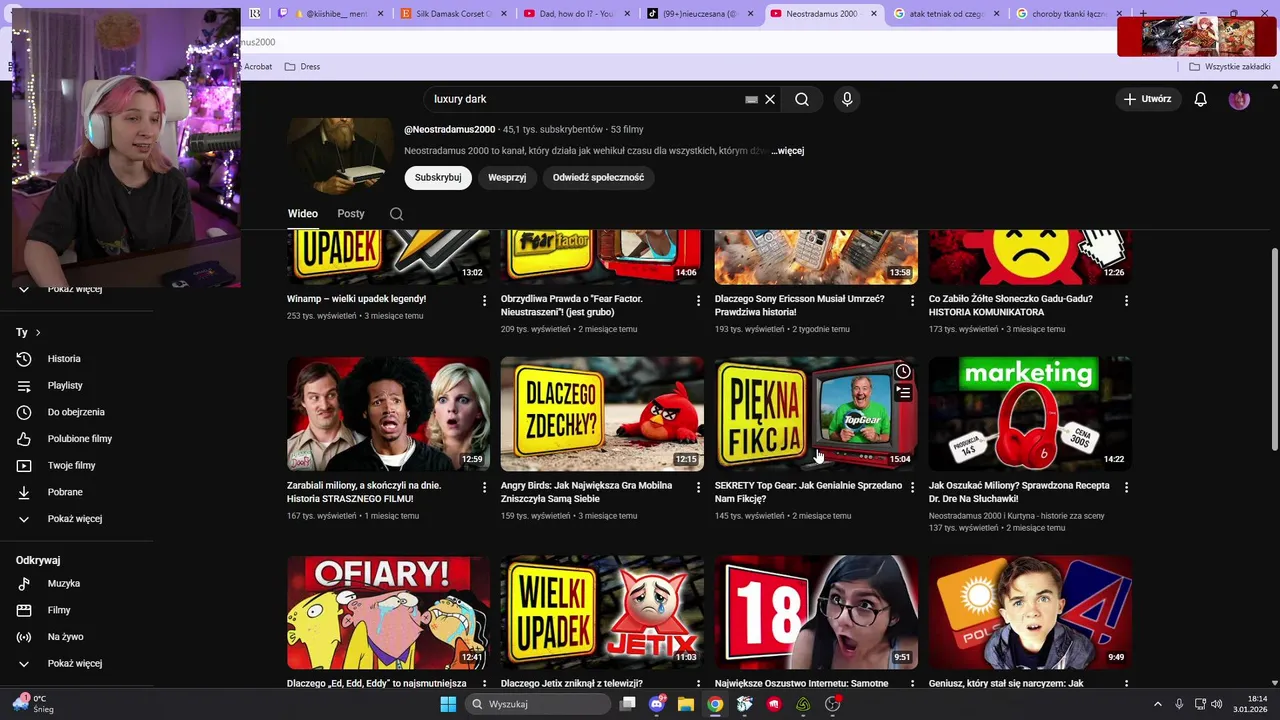Open options menu for Fear Factor video
The height and width of the screenshot is (720, 1280).
tap(699, 301)
